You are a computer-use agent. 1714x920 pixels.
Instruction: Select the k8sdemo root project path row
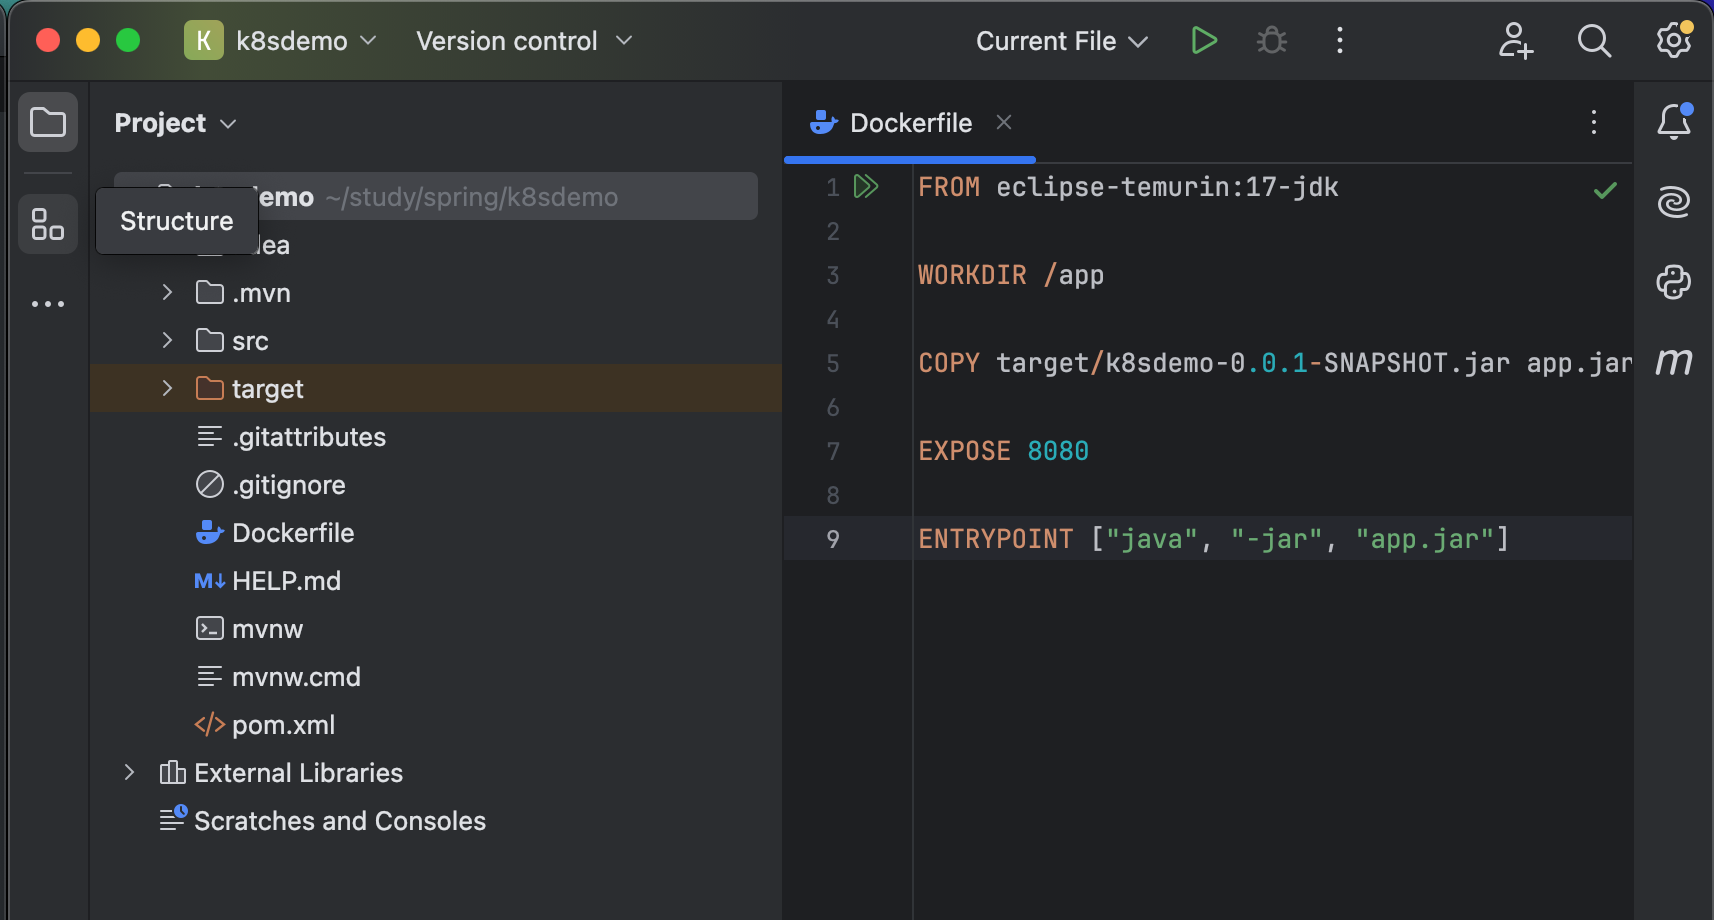point(436,196)
